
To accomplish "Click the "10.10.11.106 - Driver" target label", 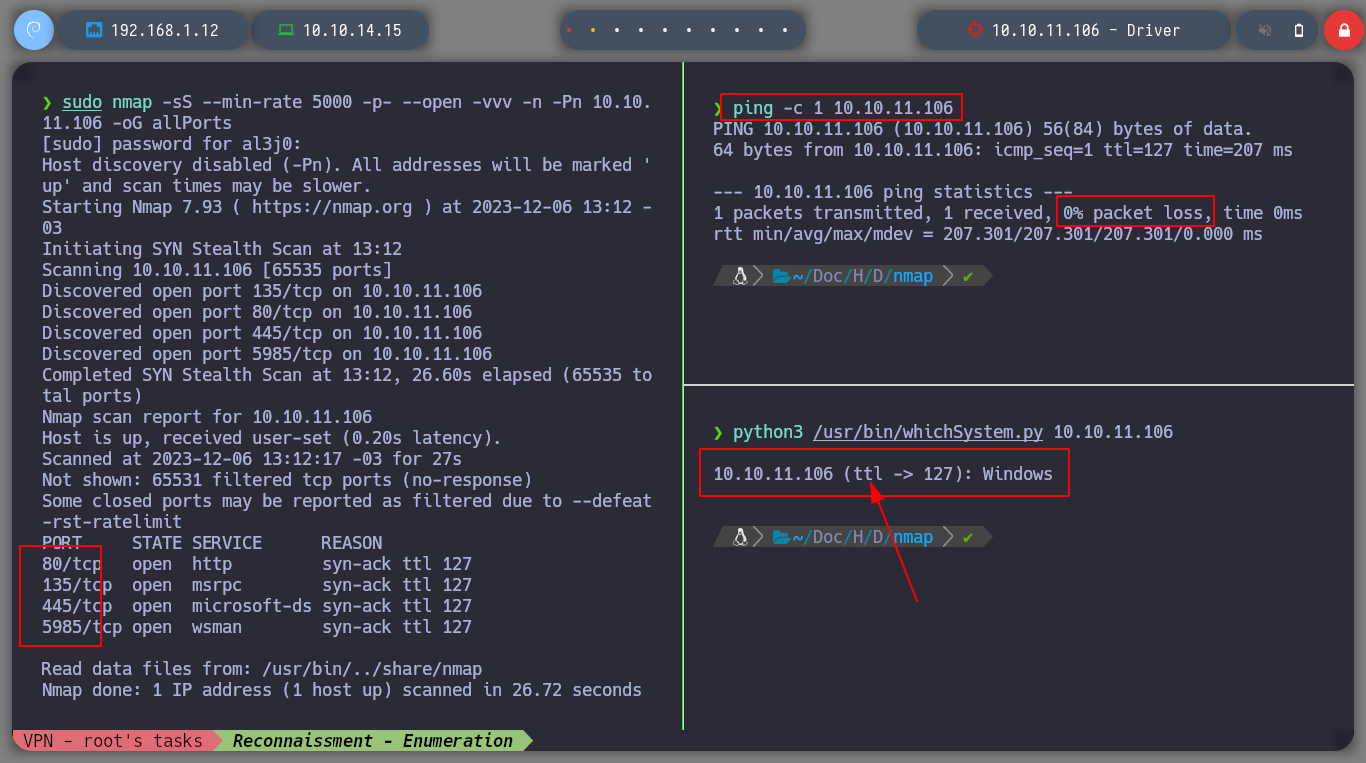I will [1086, 30].
